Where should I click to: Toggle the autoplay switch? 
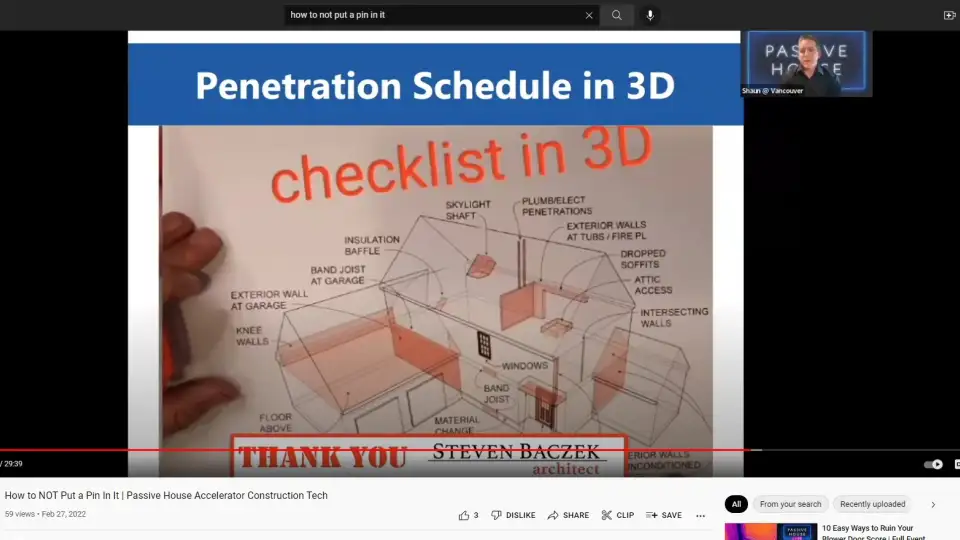click(933, 464)
